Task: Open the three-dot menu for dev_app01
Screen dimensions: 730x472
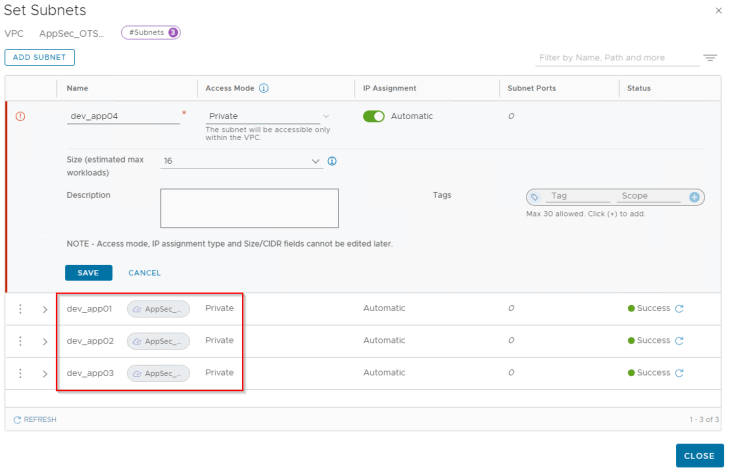Action: click(x=20, y=309)
